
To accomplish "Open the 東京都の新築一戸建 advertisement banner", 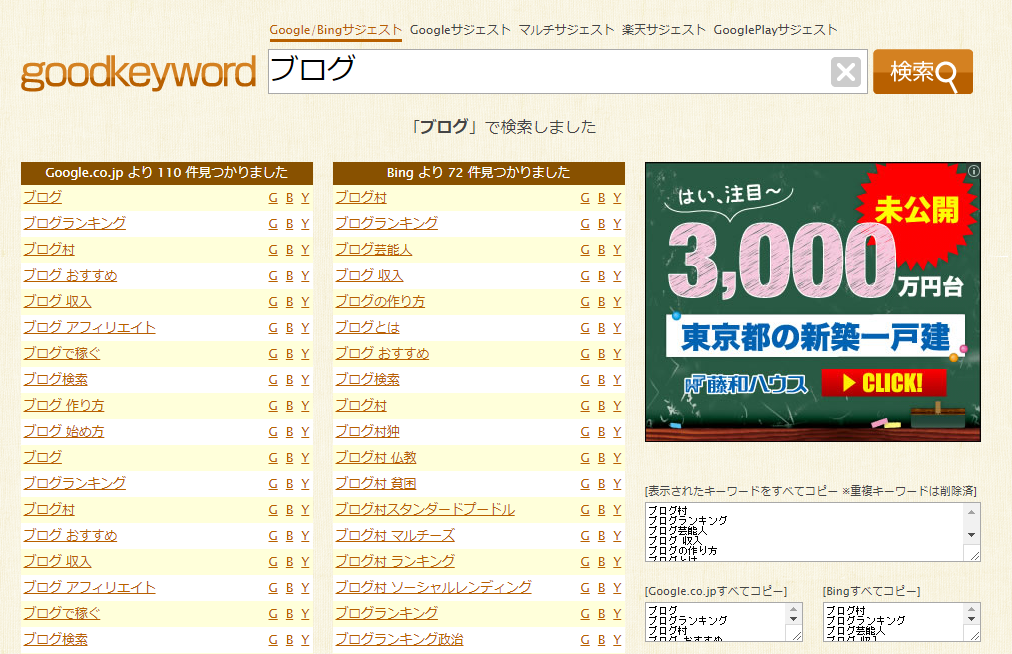I will pos(813,302).
